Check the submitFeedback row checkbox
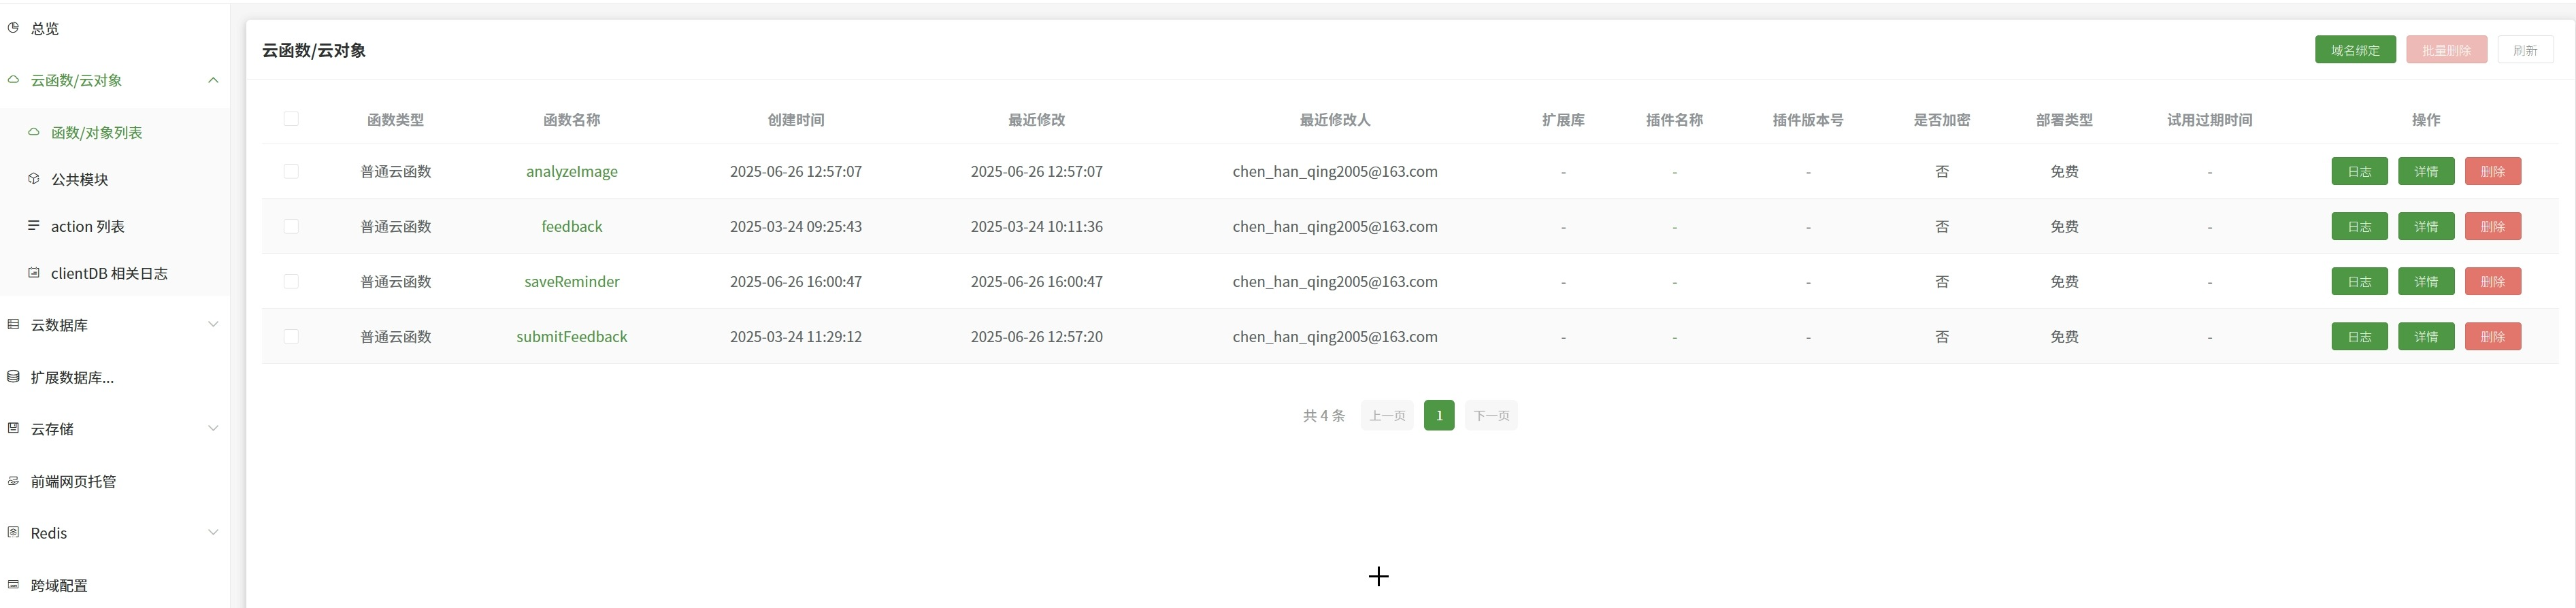Screen dimensions: 2576x608 [291, 336]
